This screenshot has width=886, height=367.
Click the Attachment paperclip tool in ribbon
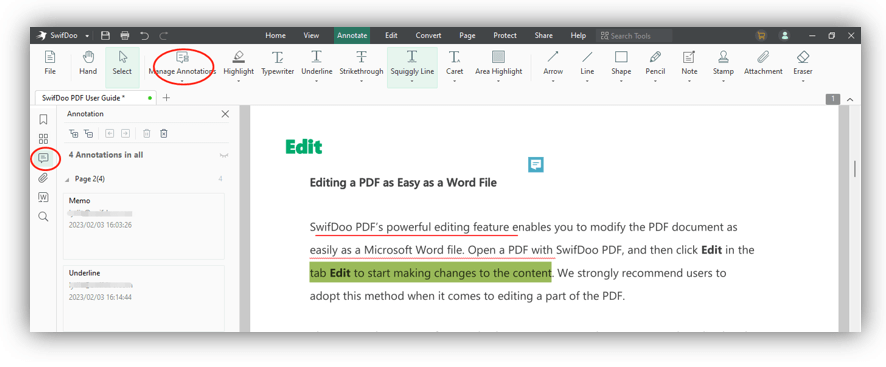(x=763, y=63)
